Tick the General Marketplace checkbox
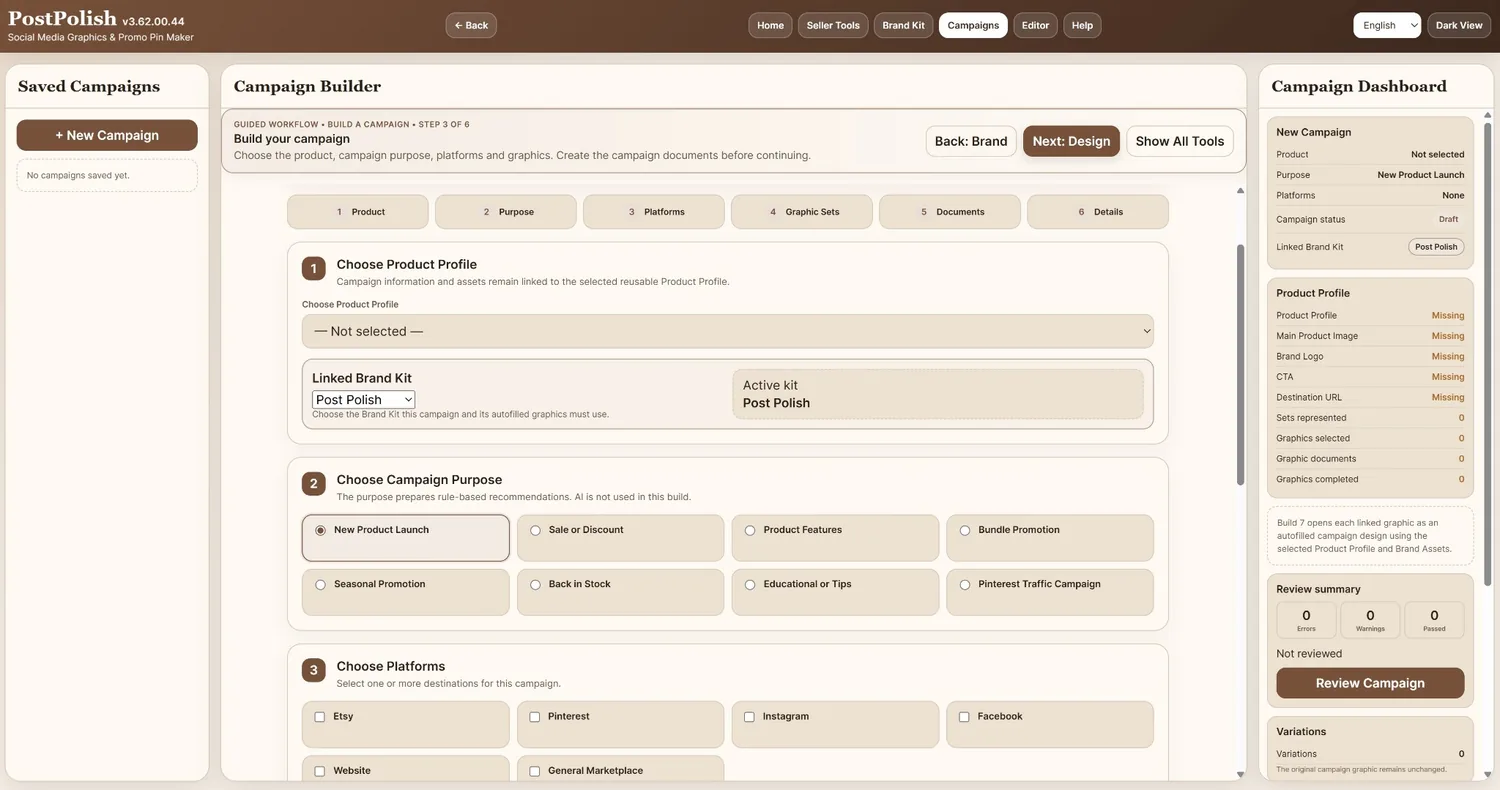 535,771
